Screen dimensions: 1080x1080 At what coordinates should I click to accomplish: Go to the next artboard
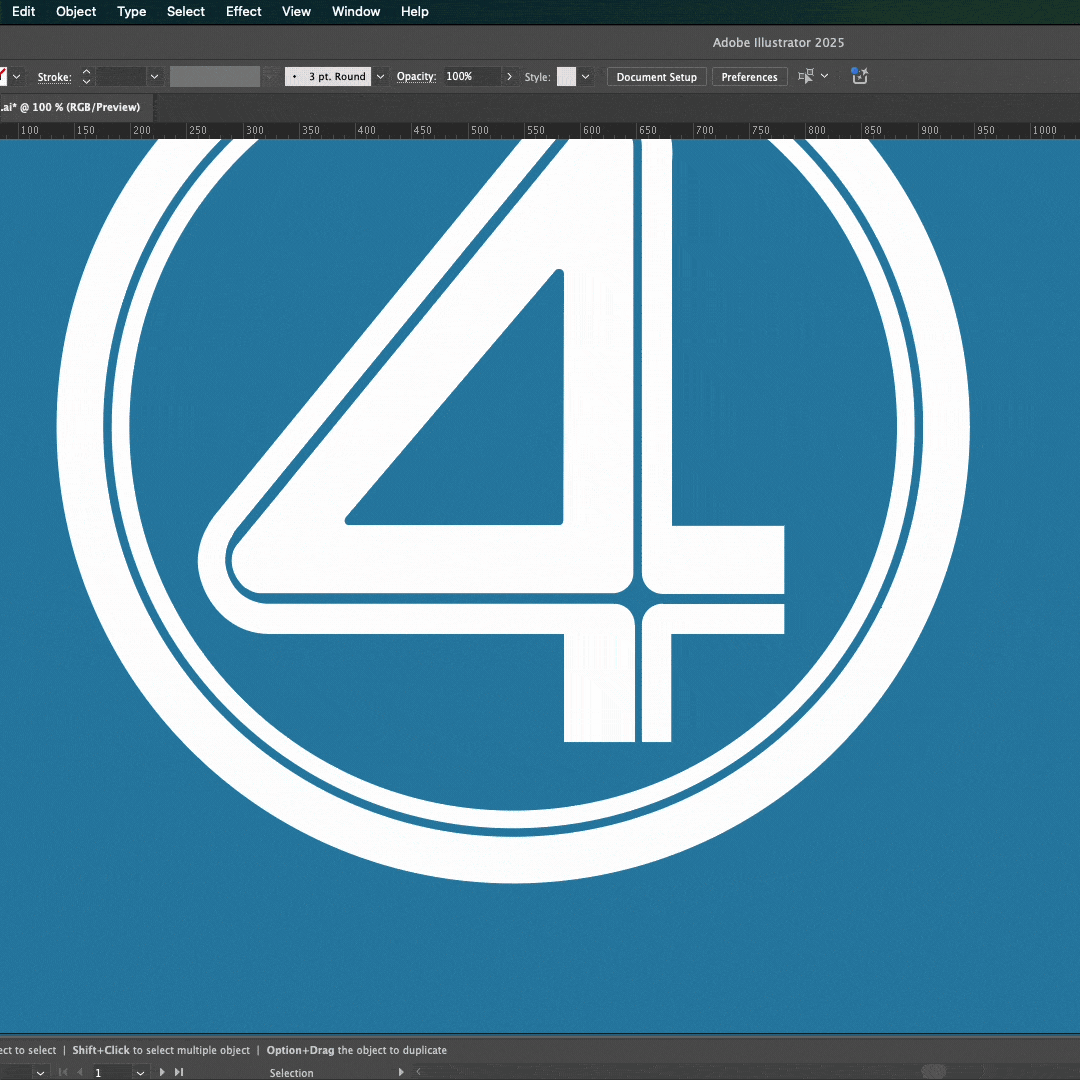tap(163, 1072)
